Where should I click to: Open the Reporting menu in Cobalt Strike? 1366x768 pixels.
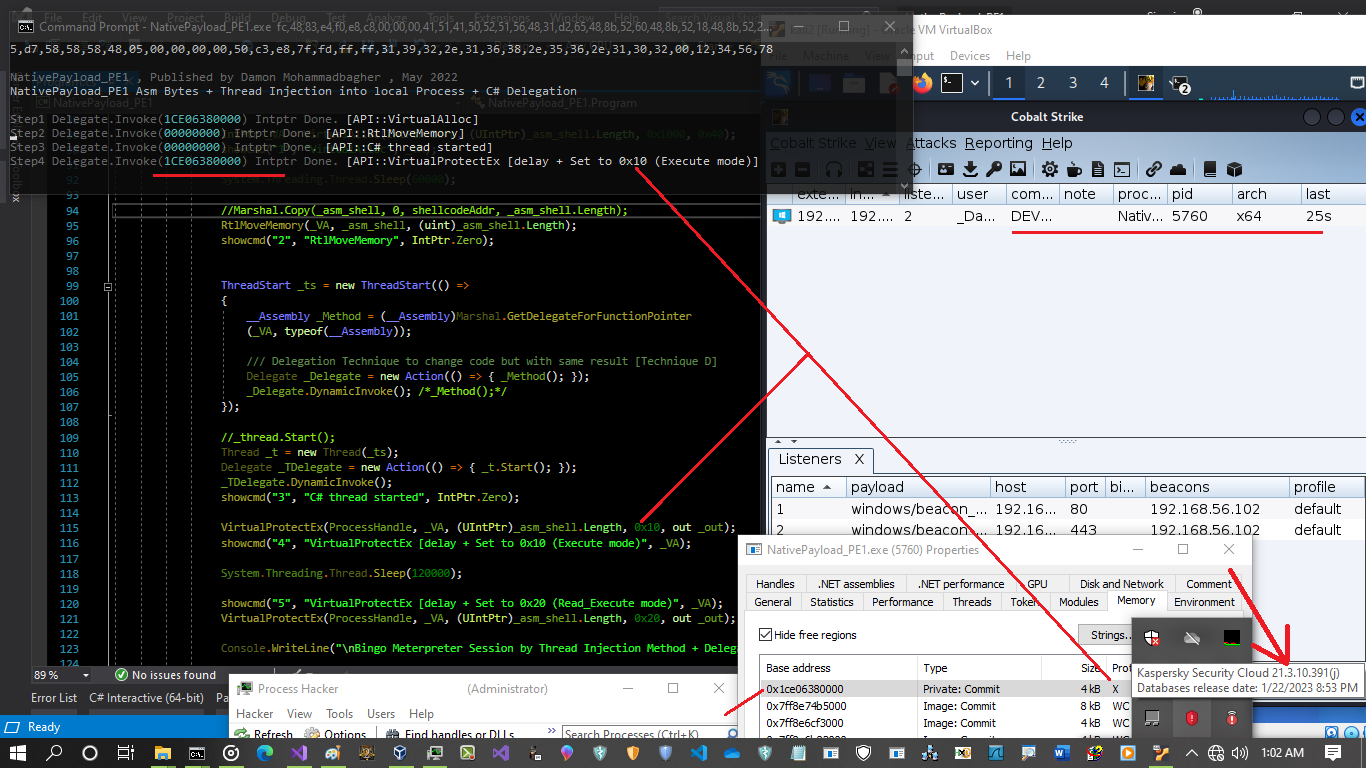(x=998, y=143)
